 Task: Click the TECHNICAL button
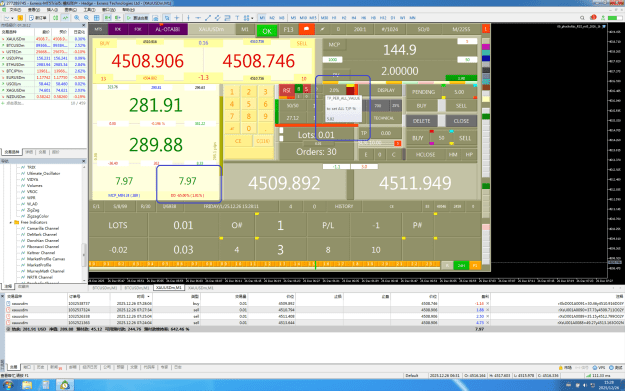point(383,118)
